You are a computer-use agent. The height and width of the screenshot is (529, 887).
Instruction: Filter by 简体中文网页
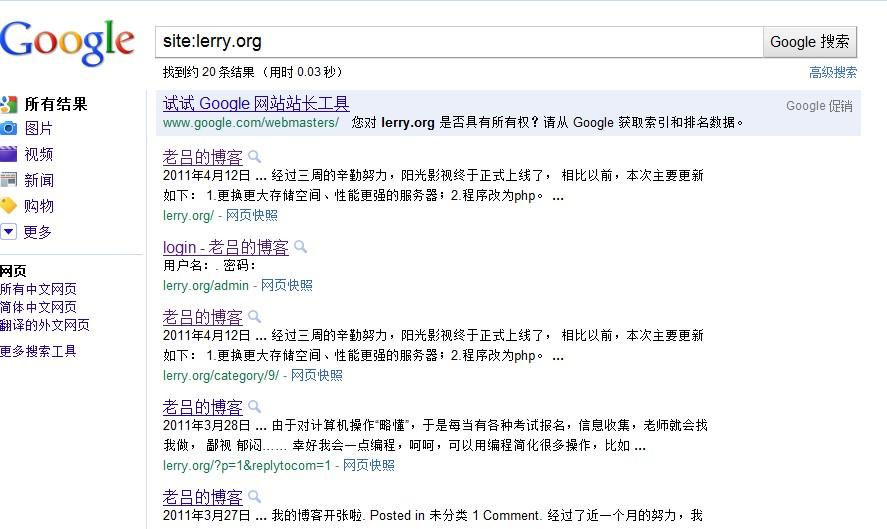[38, 307]
